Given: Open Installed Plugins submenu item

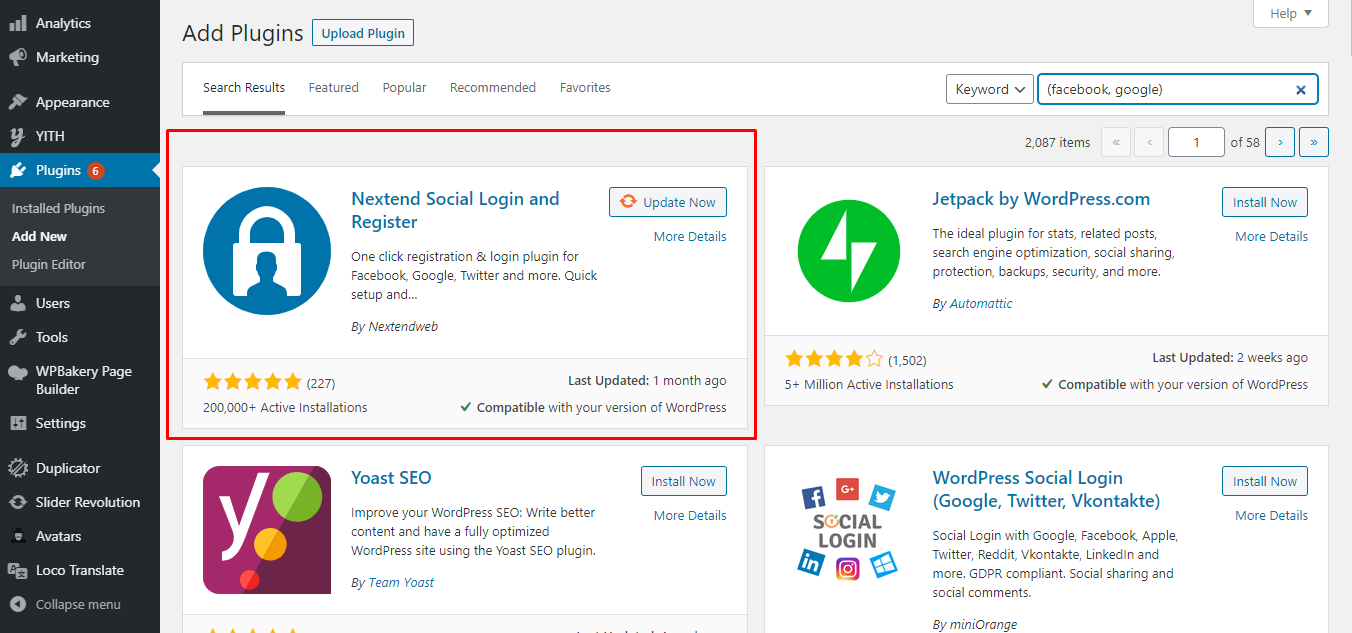Looking at the screenshot, I should [58, 208].
